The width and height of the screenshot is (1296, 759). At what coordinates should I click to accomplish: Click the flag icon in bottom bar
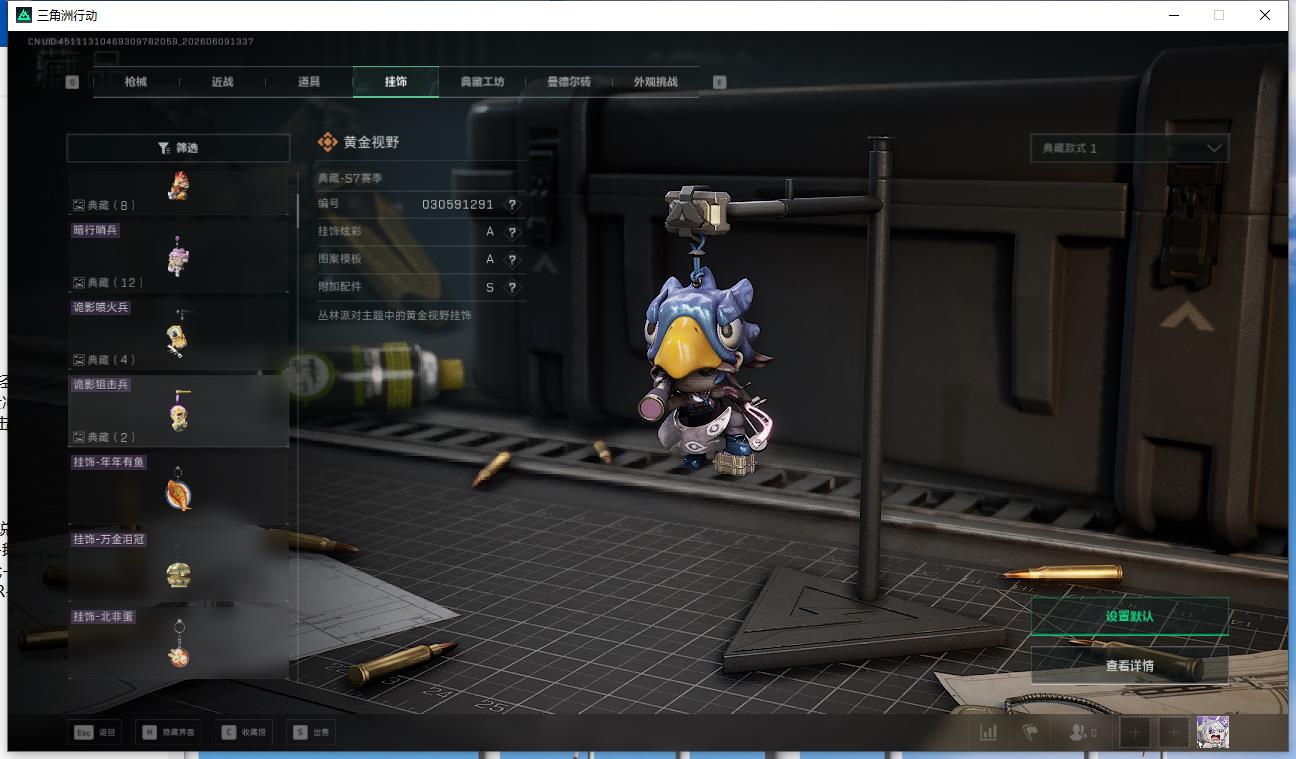click(1030, 732)
